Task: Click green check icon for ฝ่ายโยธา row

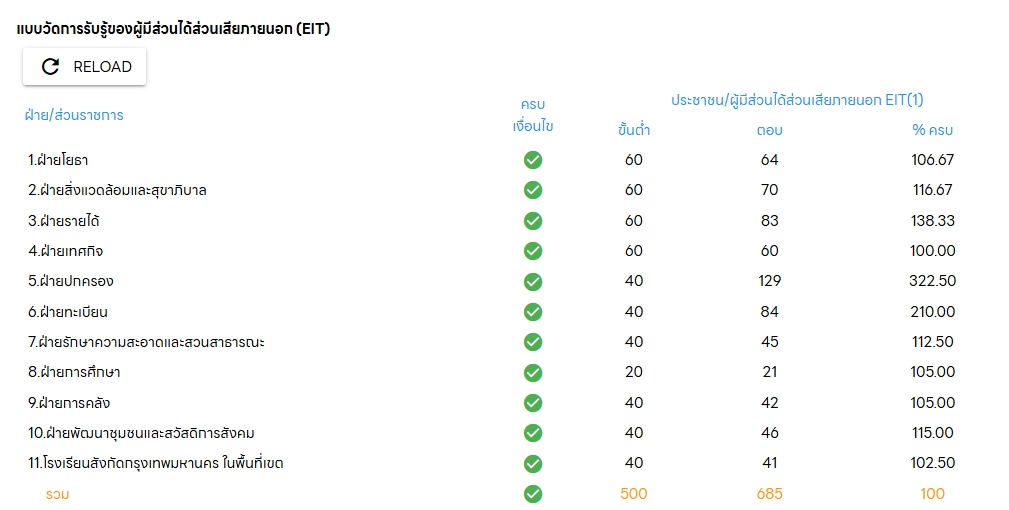Action: point(533,159)
